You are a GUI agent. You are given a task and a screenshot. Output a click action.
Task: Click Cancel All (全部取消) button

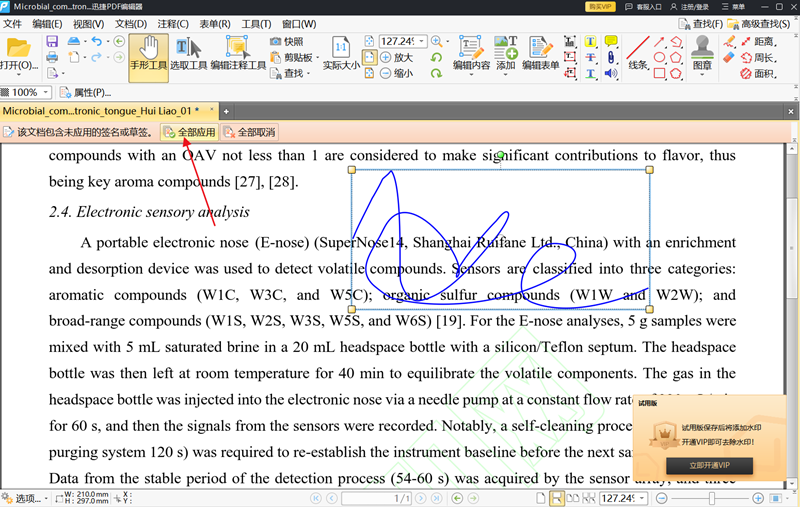pos(250,132)
